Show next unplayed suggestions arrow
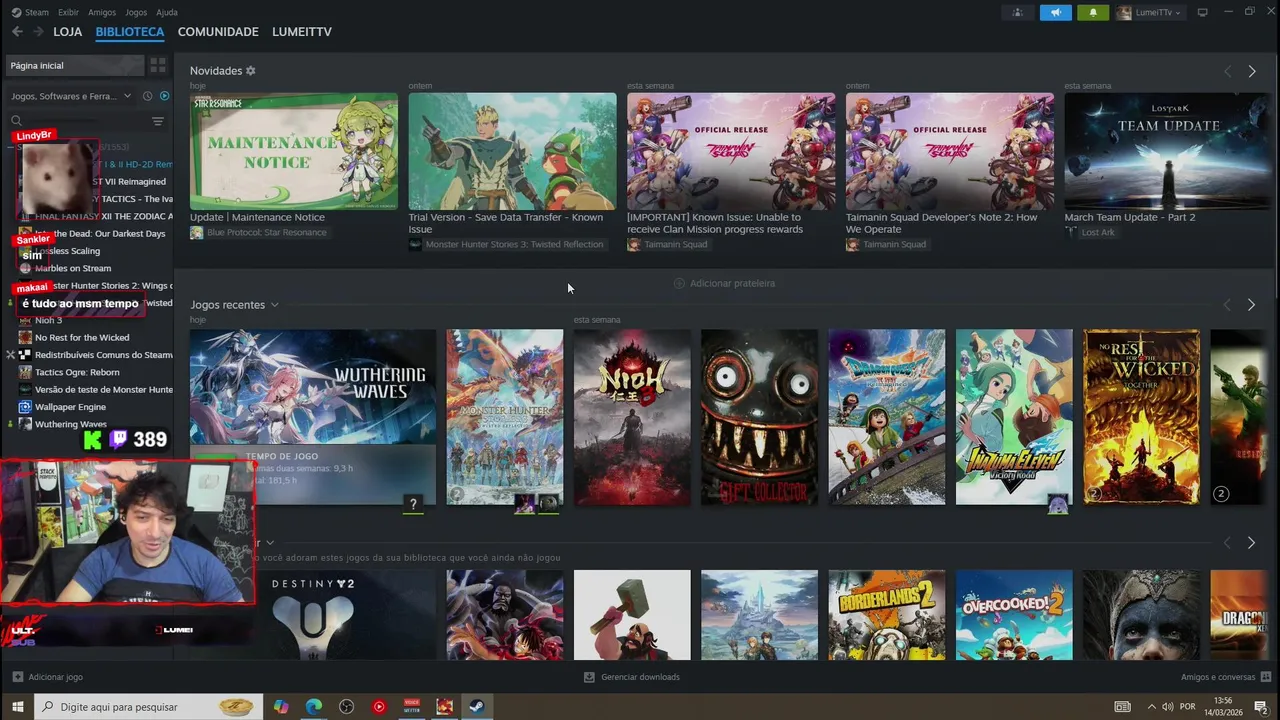The height and width of the screenshot is (720, 1280). click(x=1251, y=542)
